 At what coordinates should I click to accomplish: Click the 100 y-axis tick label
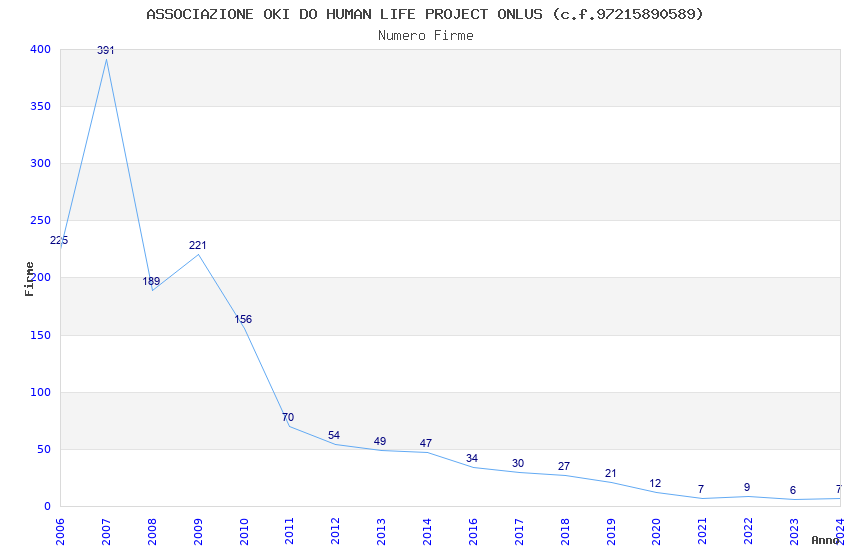click(41, 392)
